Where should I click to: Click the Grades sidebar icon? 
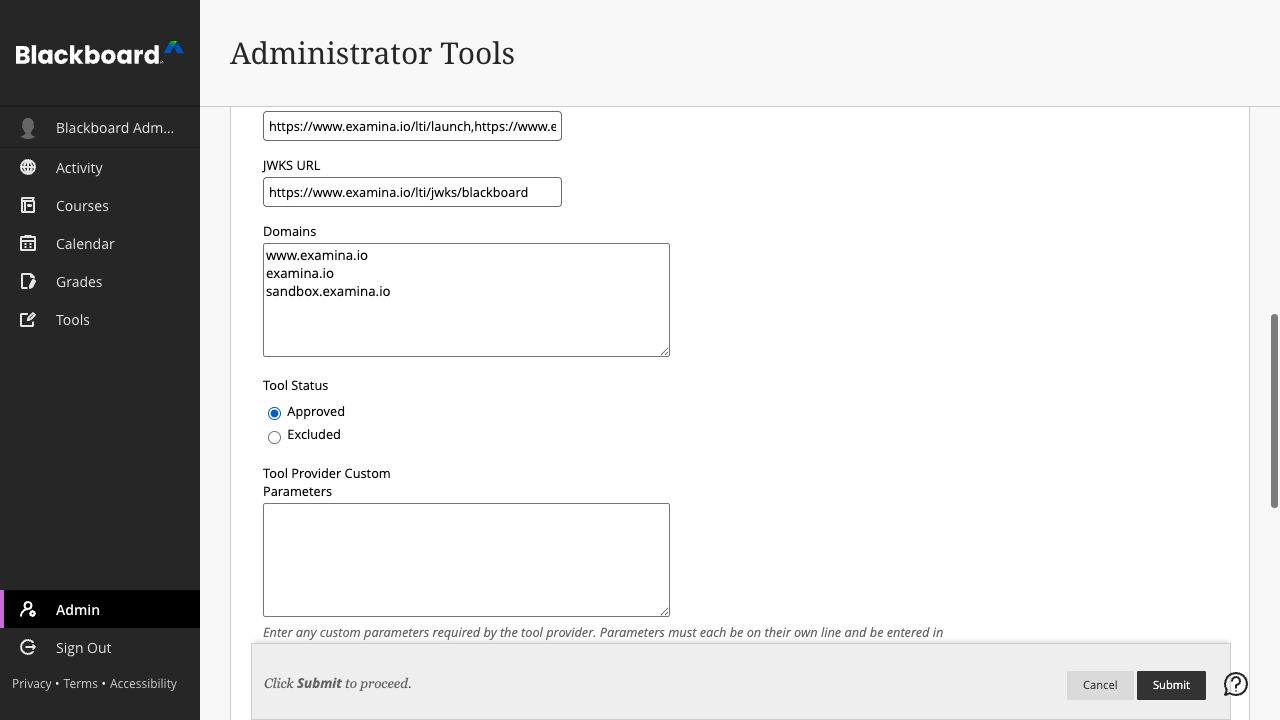click(28, 281)
